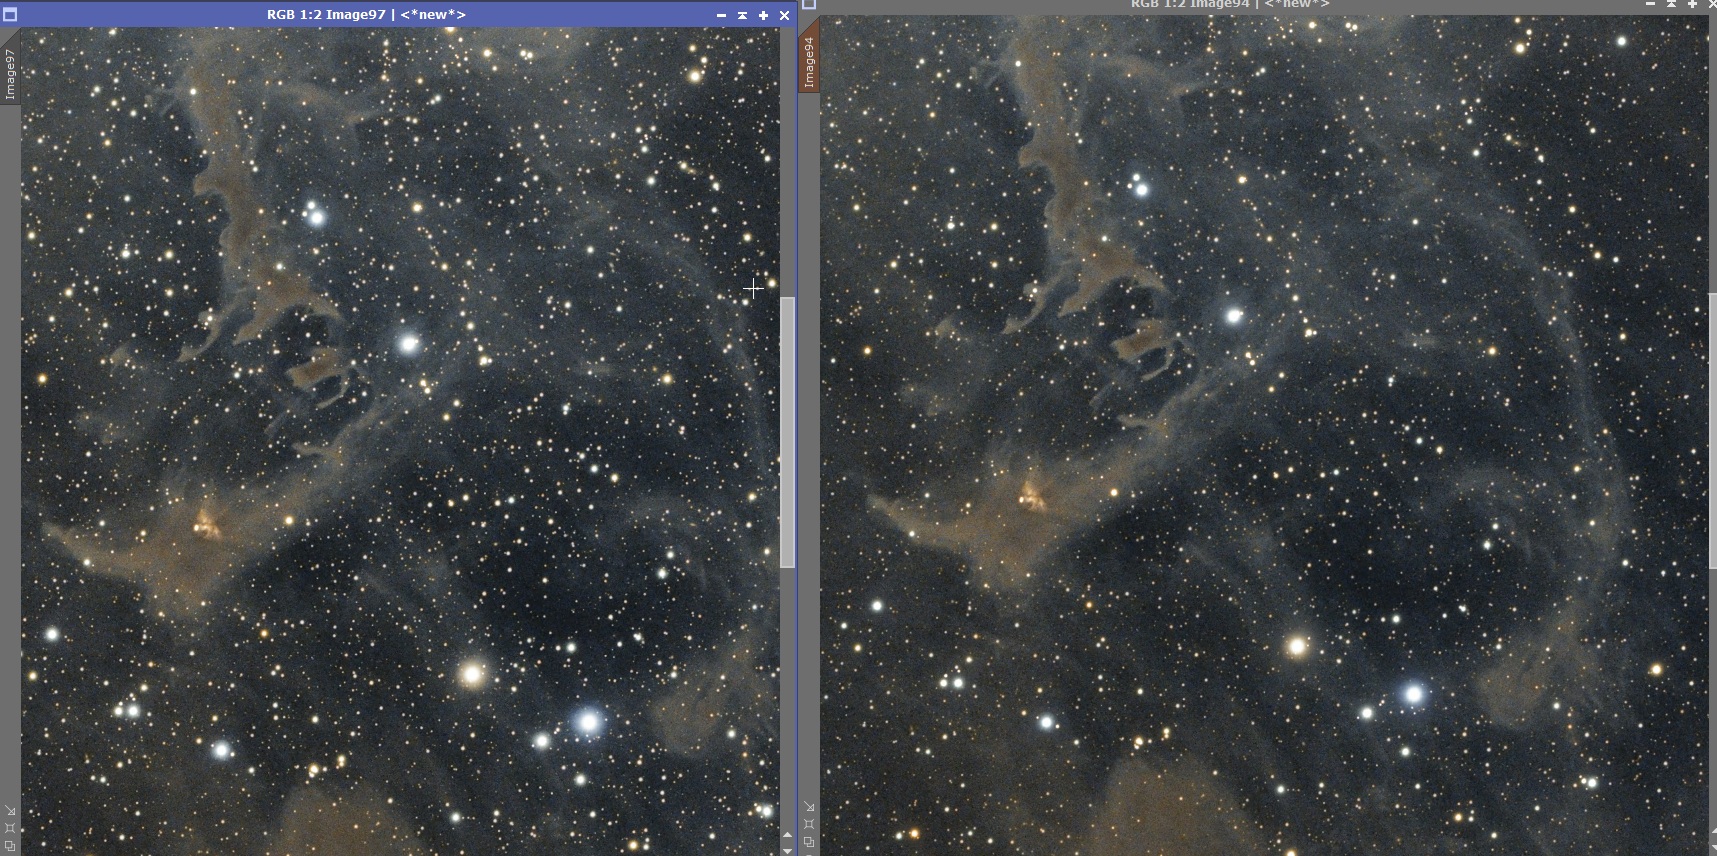Screen dimensions: 1717x856
Task: Open the window menu icon of Image97
Action: pyautogui.click(x=10, y=15)
